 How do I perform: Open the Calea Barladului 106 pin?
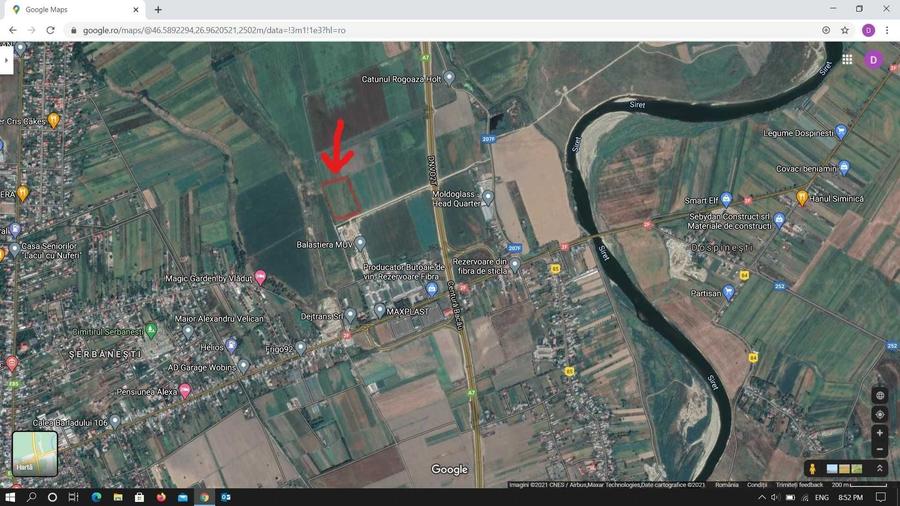(x=115, y=422)
